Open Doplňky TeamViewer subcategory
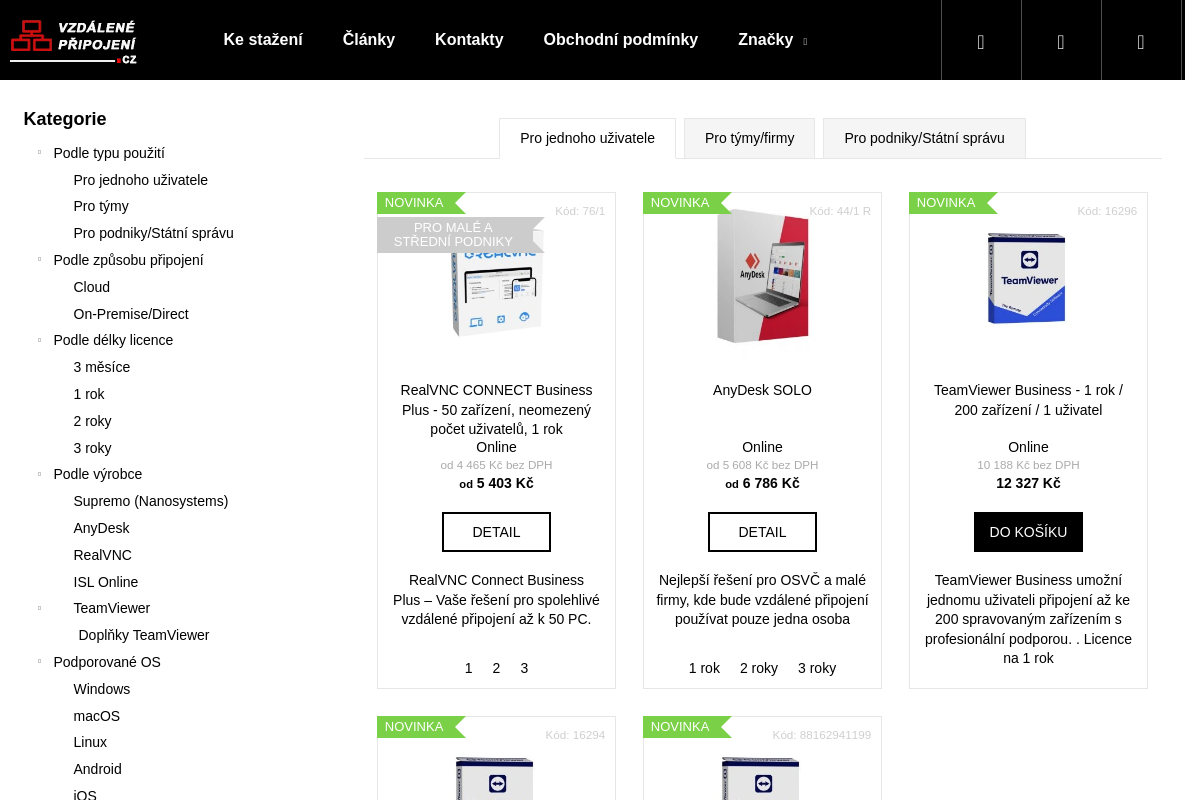The image size is (1200, 800). pos(144,635)
